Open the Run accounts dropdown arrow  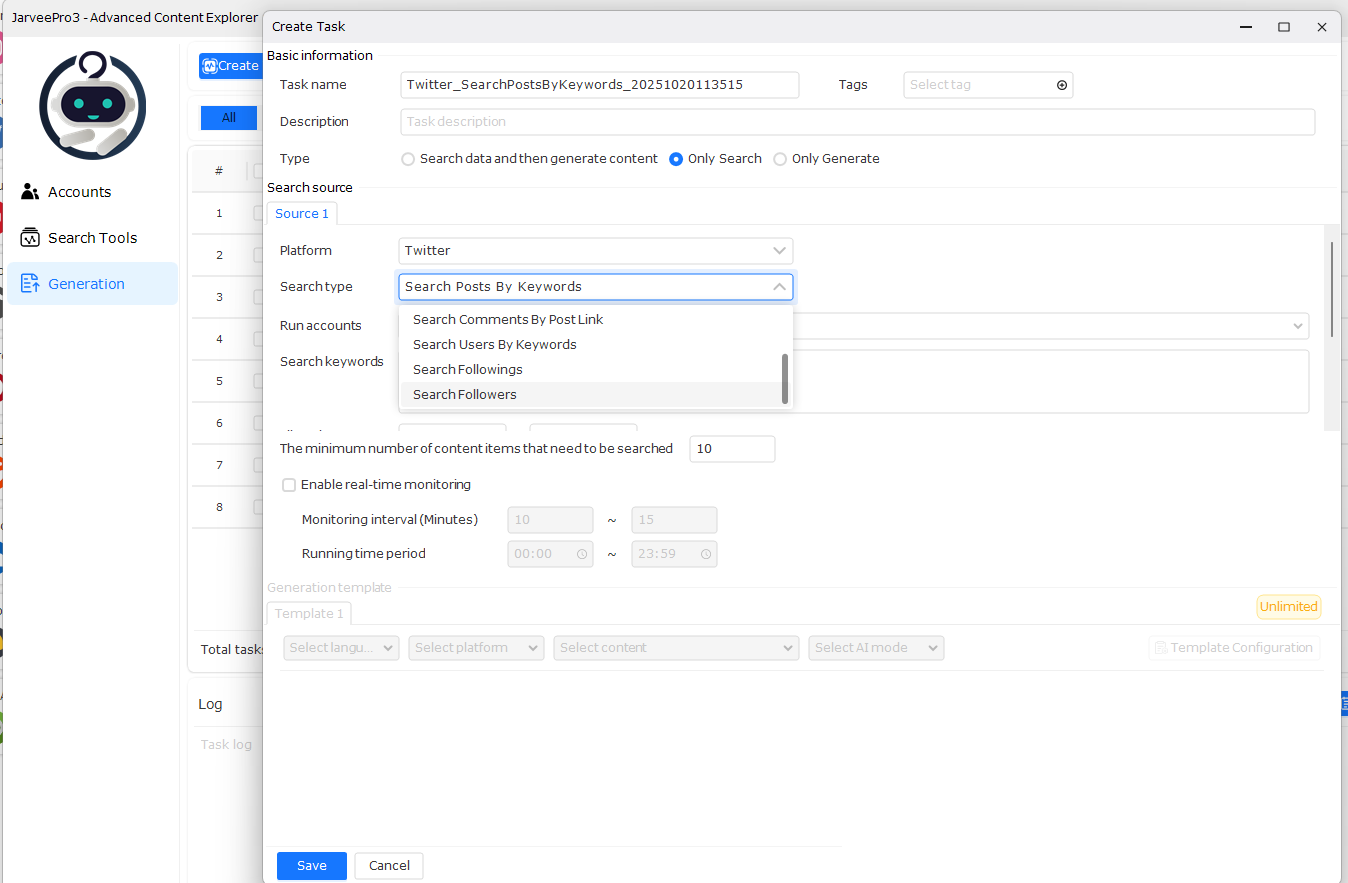click(1298, 326)
